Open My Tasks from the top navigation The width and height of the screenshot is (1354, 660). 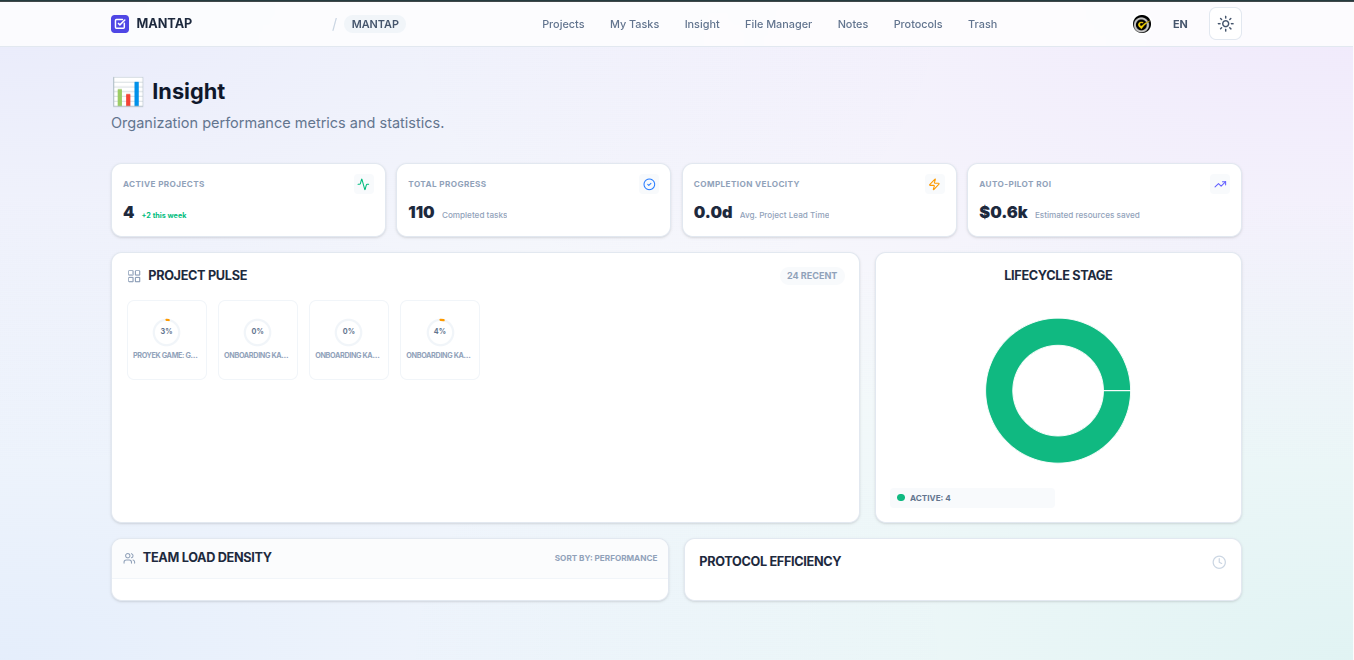click(x=634, y=24)
